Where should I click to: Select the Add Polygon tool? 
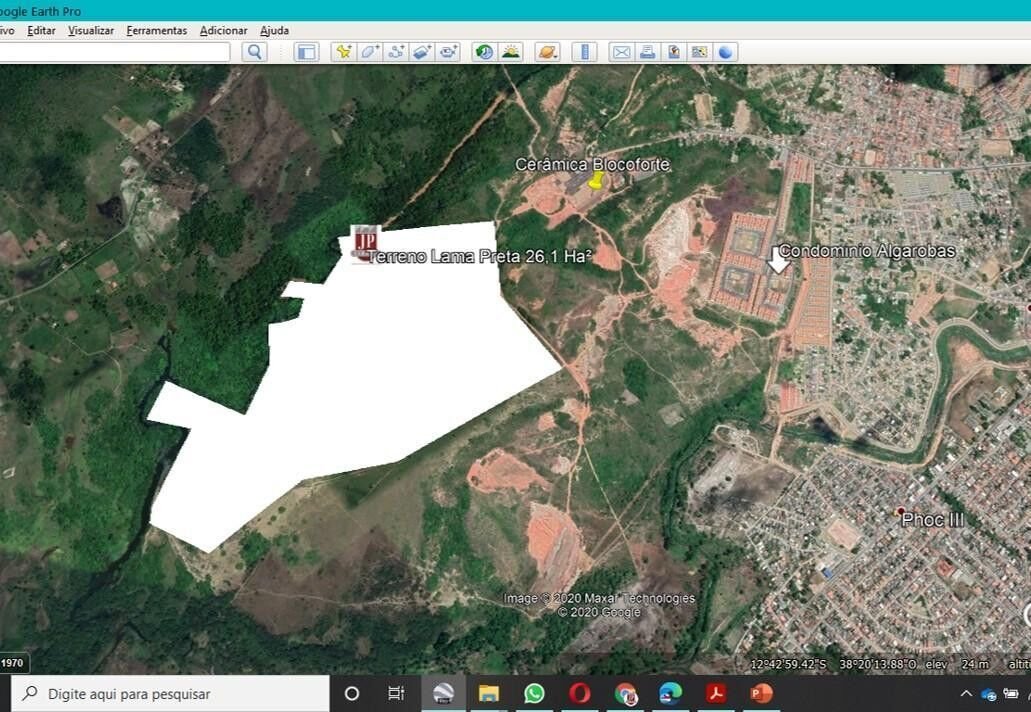click(x=370, y=52)
